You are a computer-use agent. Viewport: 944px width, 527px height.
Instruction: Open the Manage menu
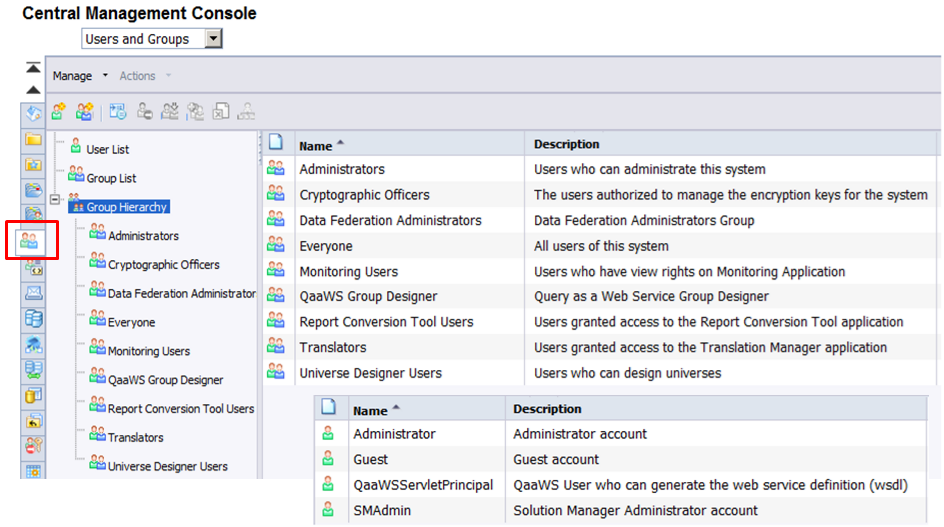(x=72, y=76)
